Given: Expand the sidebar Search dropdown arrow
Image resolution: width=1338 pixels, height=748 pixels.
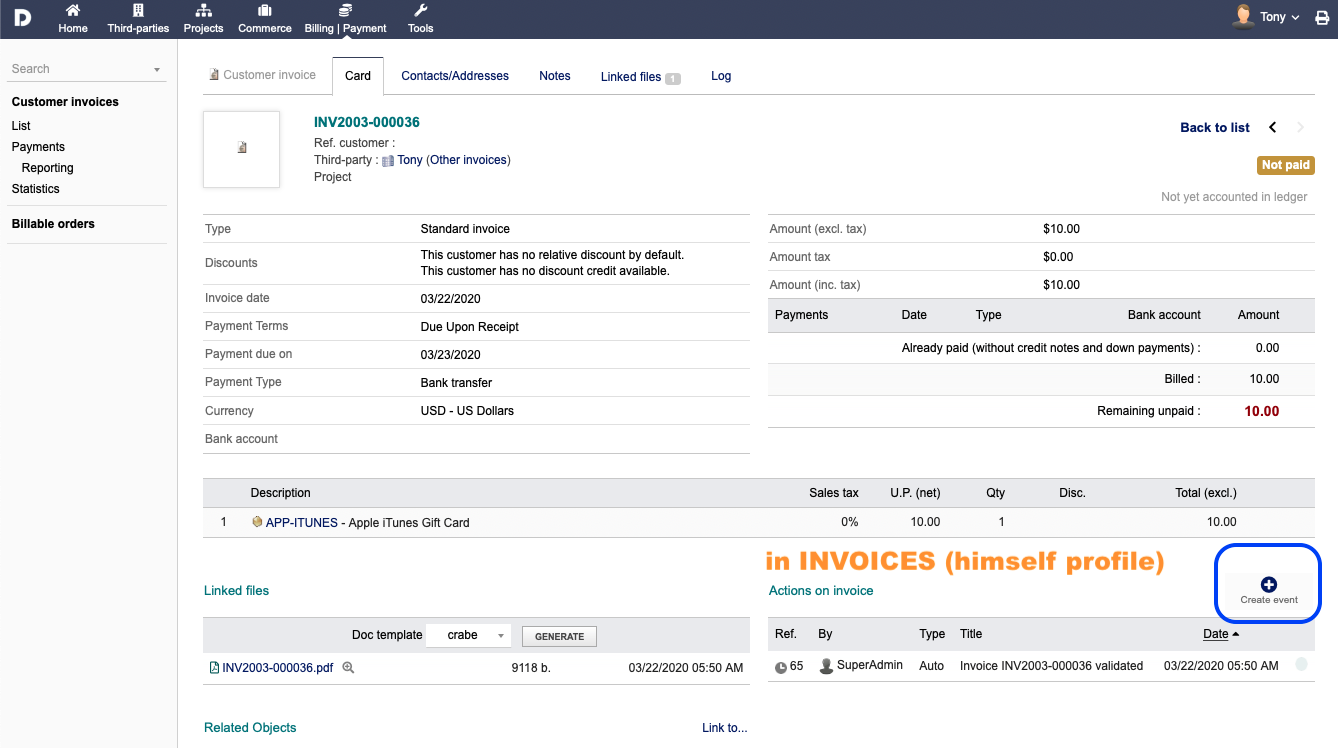Looking at the screenshot, I should pyautogui.click(x=157, y=70).
